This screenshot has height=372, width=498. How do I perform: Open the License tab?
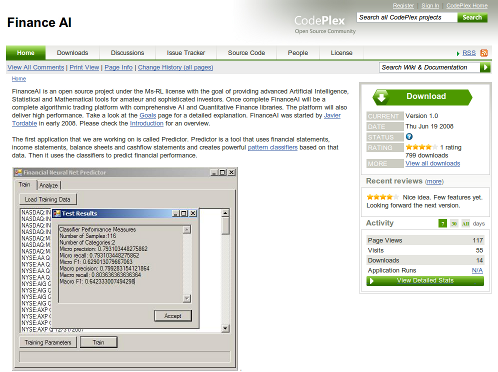pyautogui.click(x=341, y=53)
